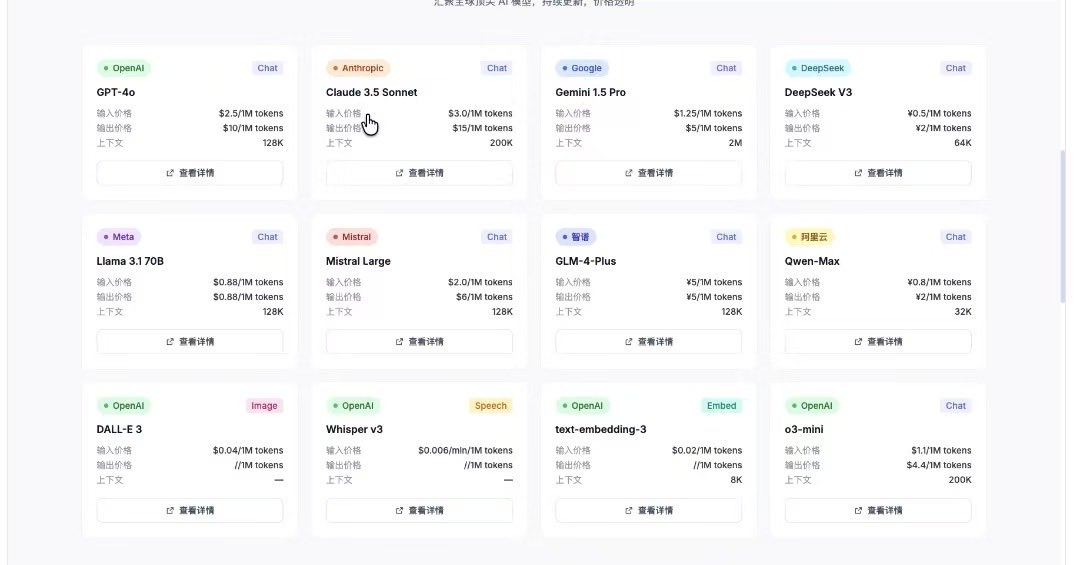
Task: Click the o3-mini model title
Action: (804, 429)
